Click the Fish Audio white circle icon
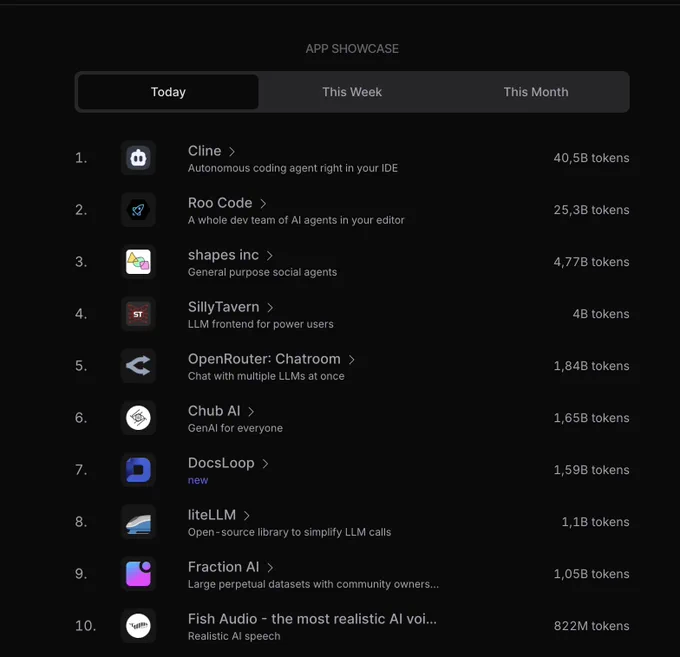Screen dimensions: 680x657 pos(138,626)
